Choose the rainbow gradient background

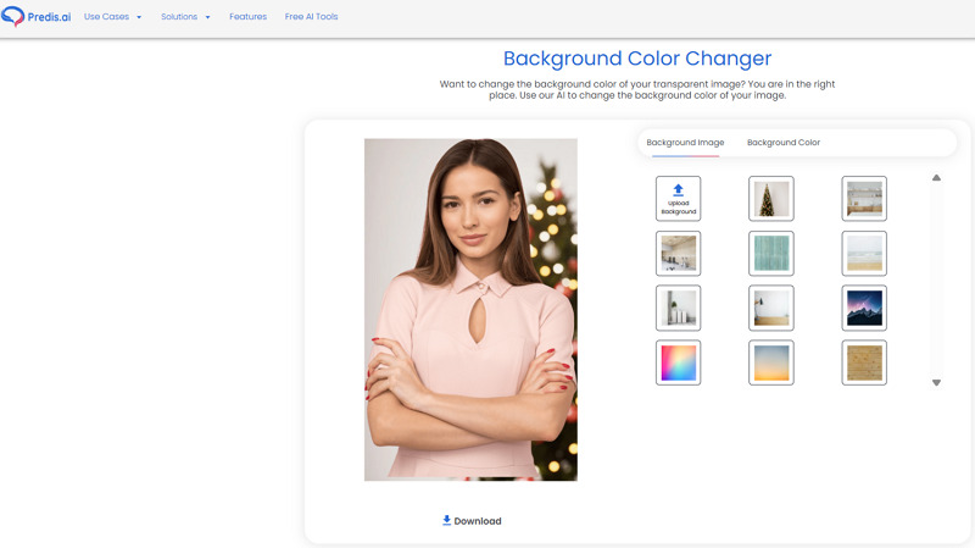pyautogui.click(x=678, y=362)
